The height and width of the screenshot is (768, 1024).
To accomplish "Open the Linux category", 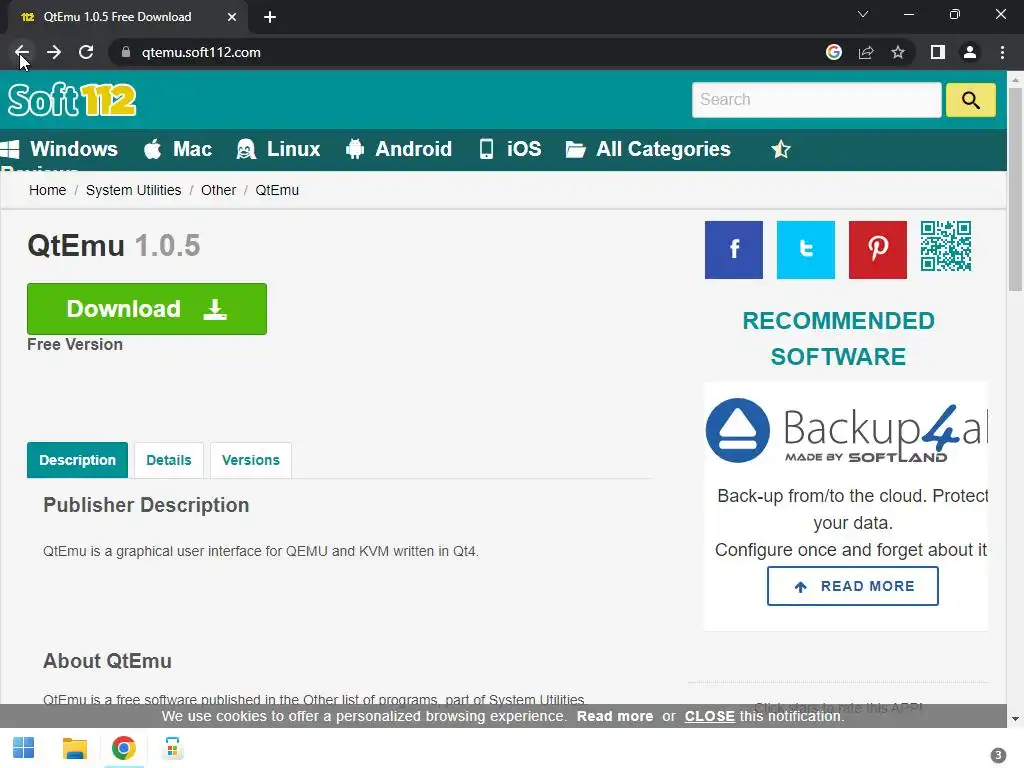I will pos(278,149).
